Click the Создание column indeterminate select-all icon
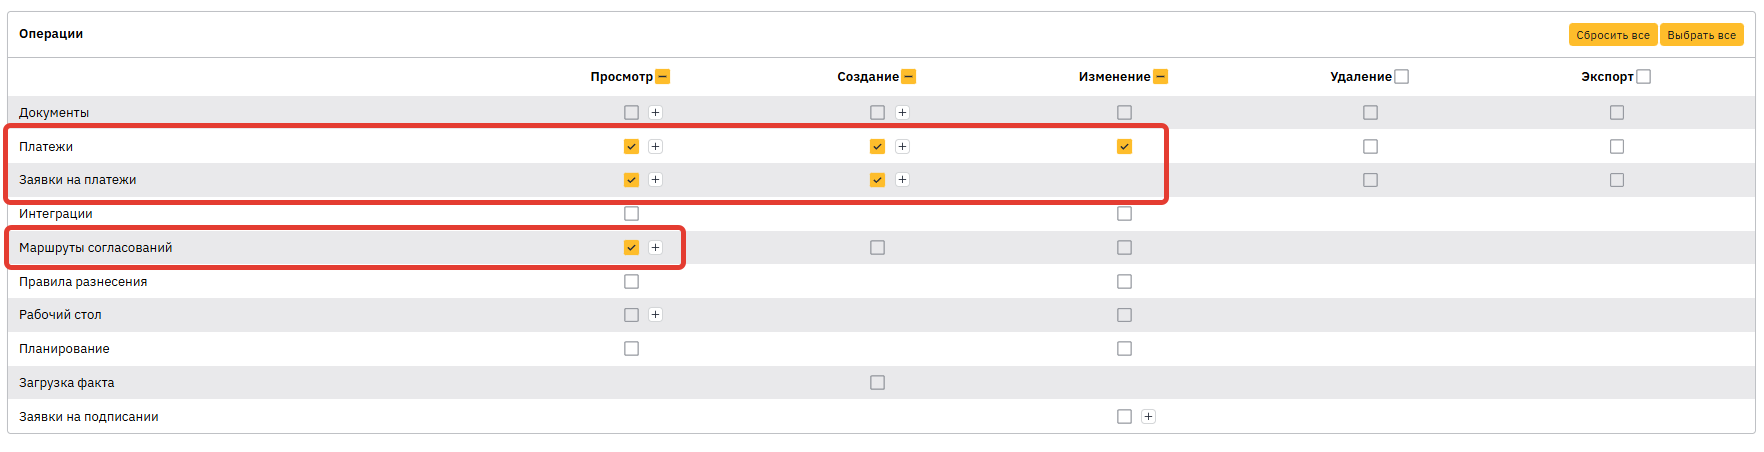The image size is (1764, 452). (908, 77)
